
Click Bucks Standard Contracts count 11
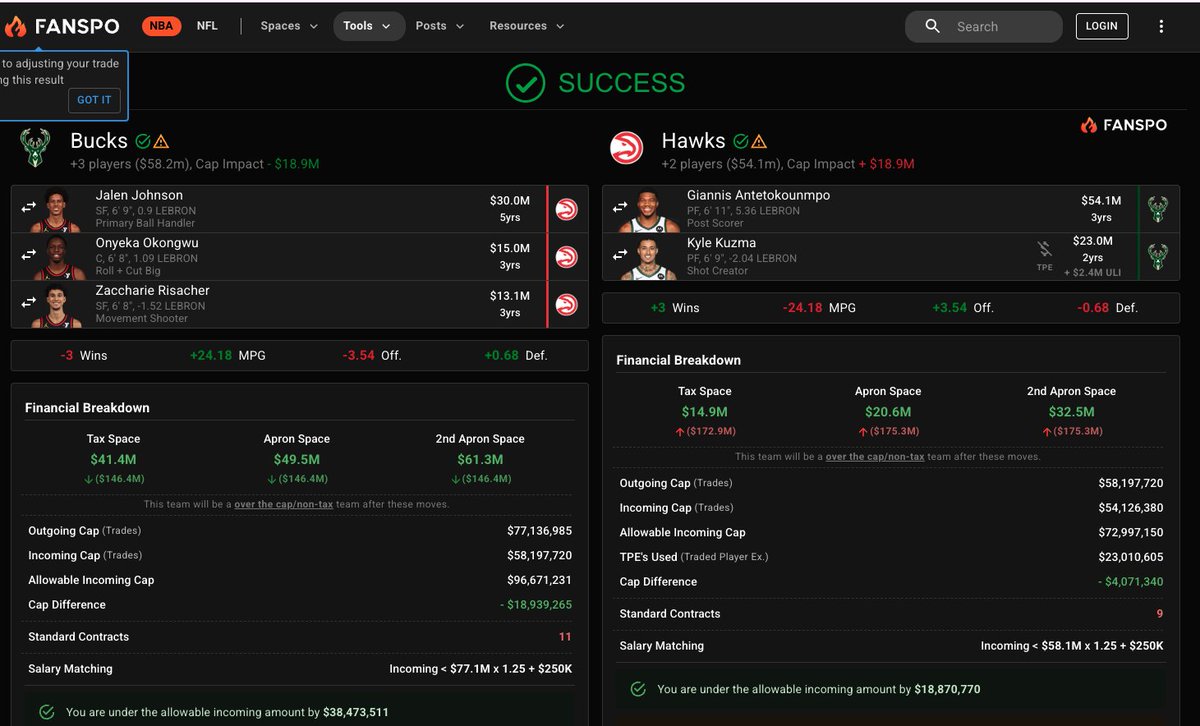pyautogui.click(x=566, y=637)
